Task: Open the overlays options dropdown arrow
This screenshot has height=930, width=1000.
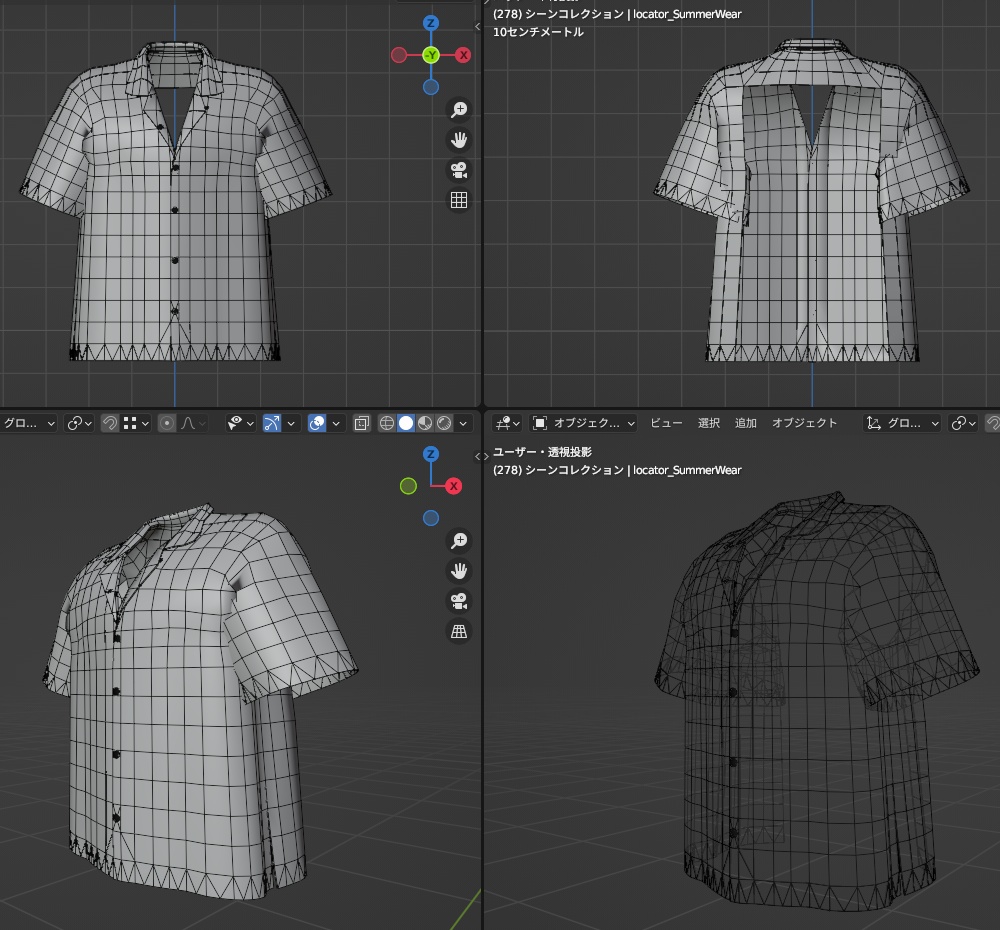Action: tap(335, 423)
